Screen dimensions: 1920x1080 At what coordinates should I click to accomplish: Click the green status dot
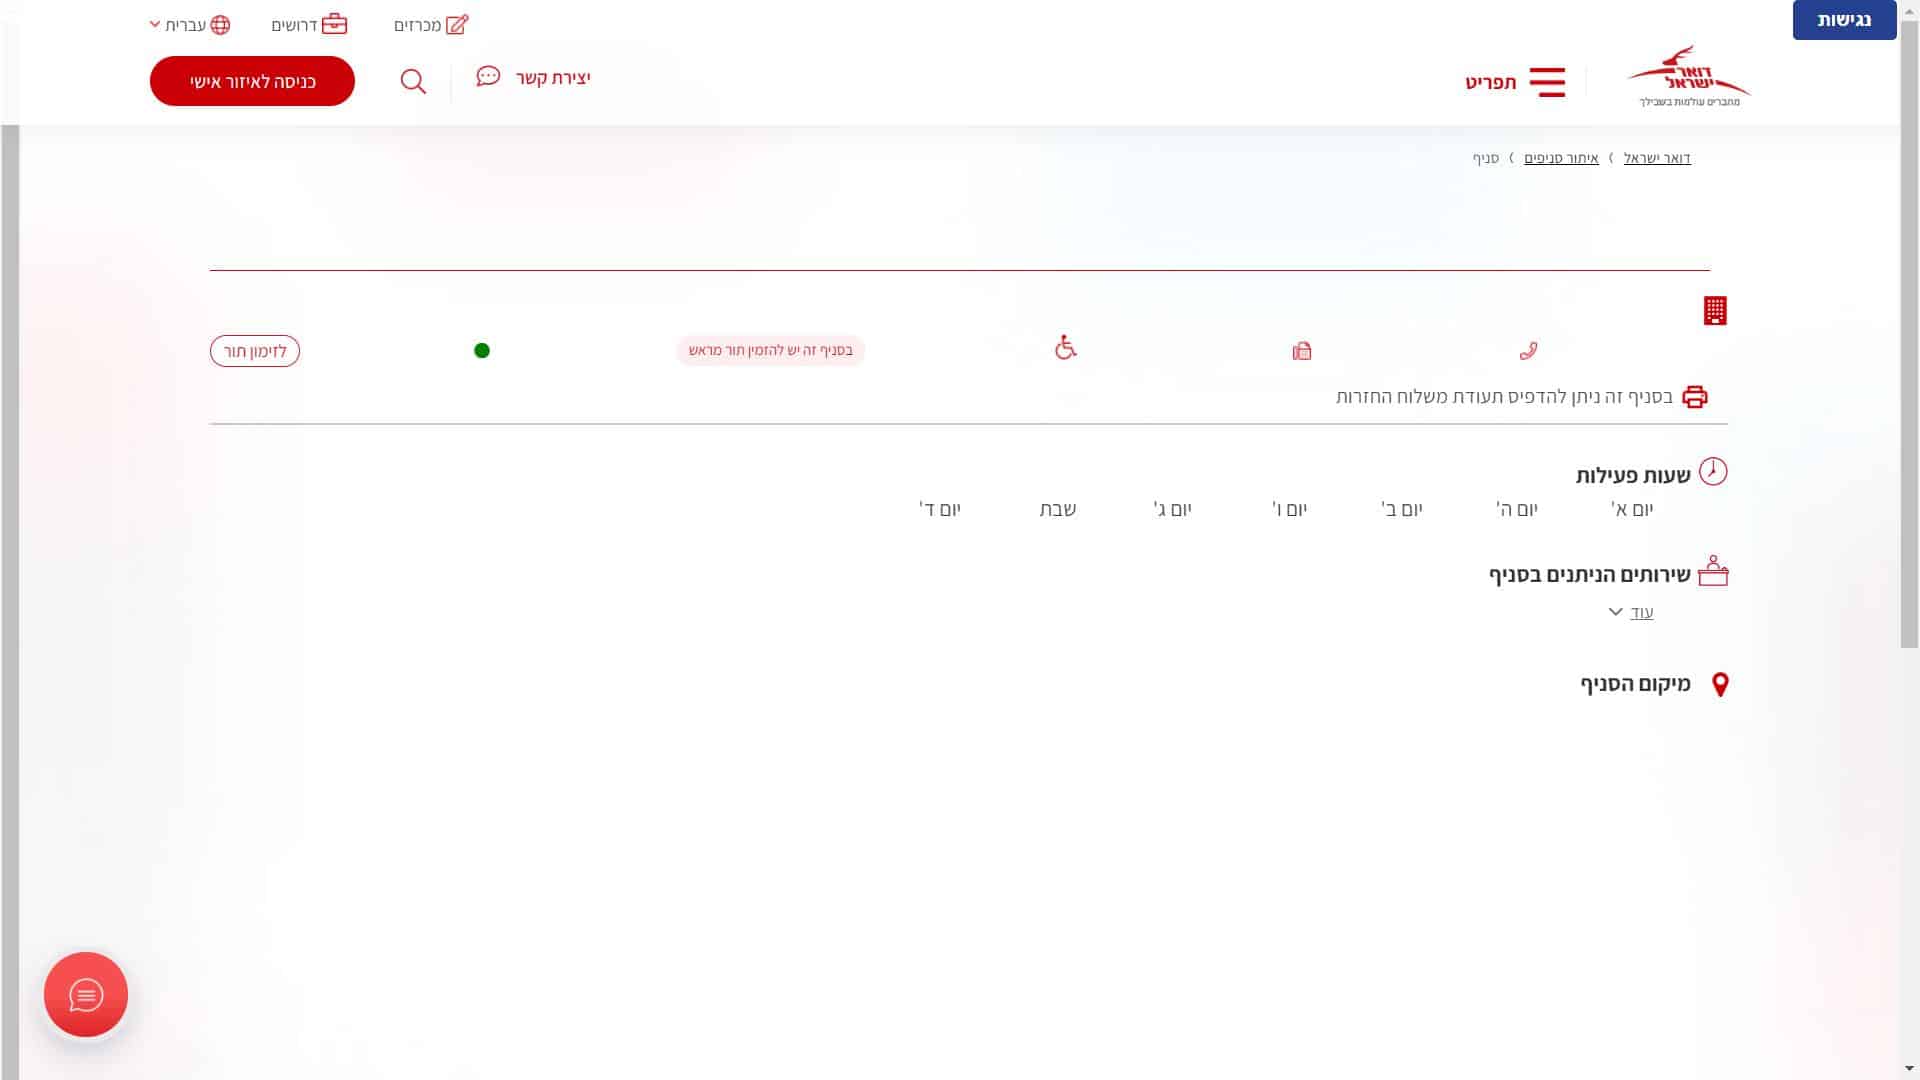coord(482,350)
